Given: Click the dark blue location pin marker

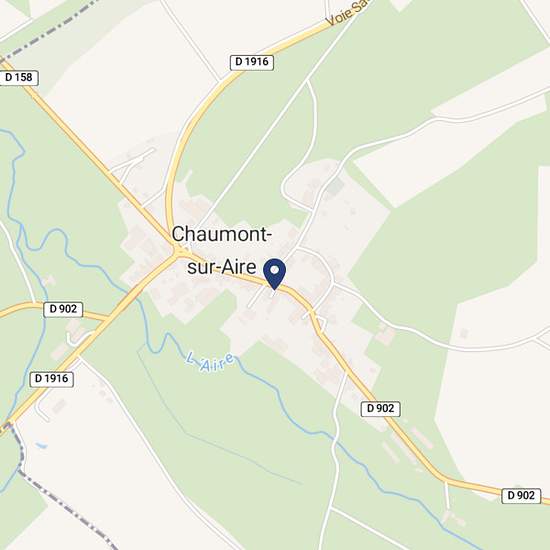Looking at the screenshot, I should click(x=275, y=274).
